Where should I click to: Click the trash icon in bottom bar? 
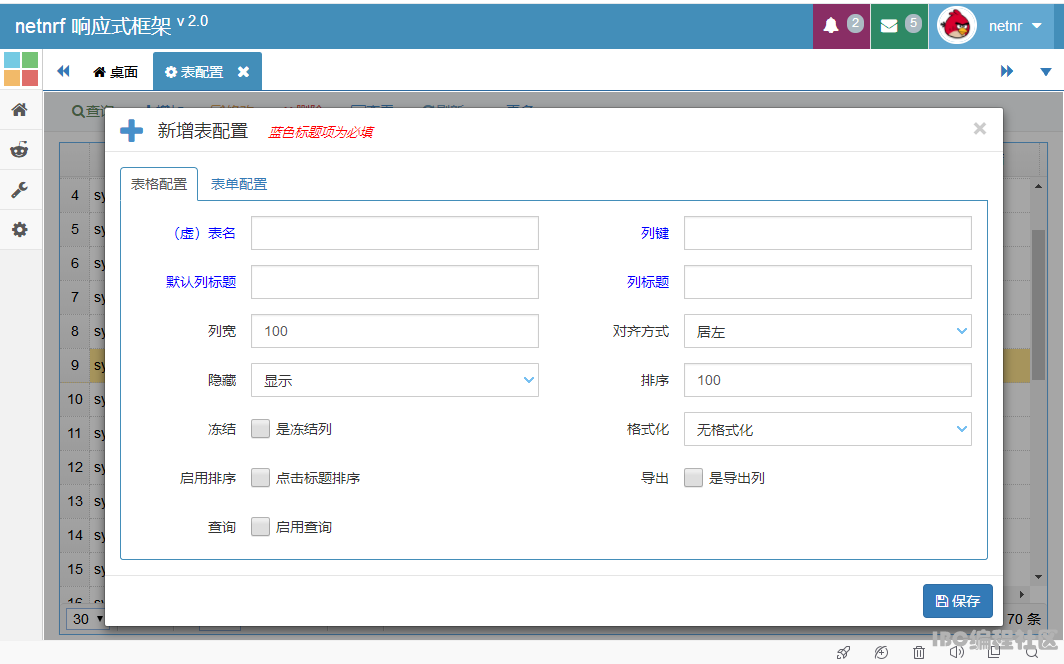[x=919, y=652]
